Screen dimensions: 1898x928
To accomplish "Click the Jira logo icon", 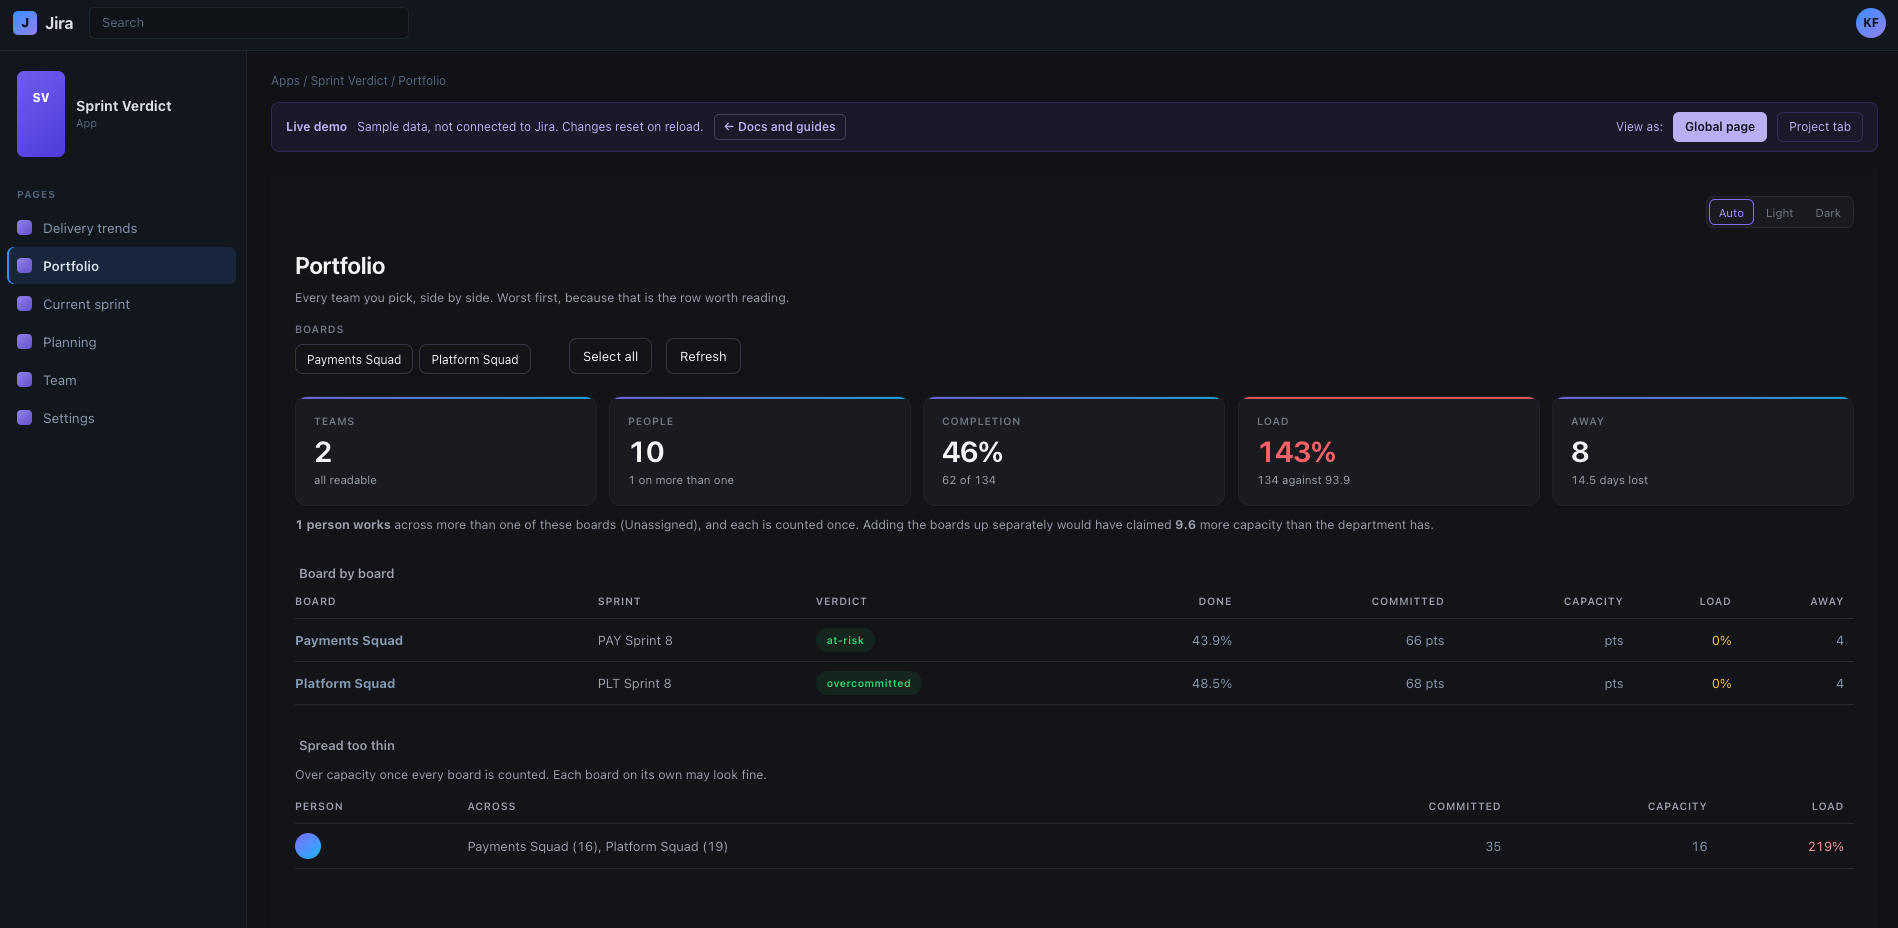I will coord(25,23).
